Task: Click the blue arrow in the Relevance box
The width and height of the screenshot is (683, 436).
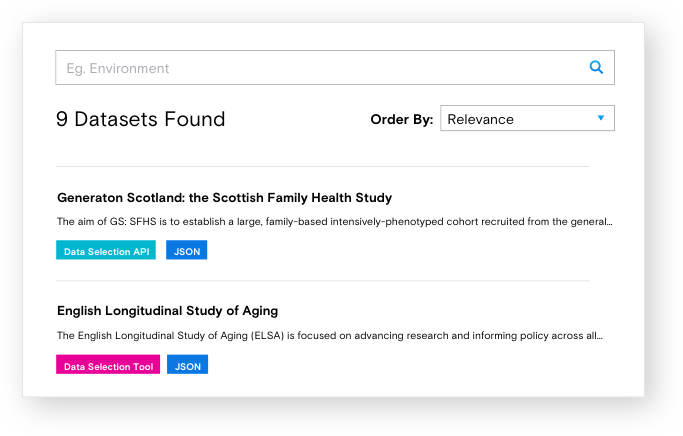Action: point(600,118)
